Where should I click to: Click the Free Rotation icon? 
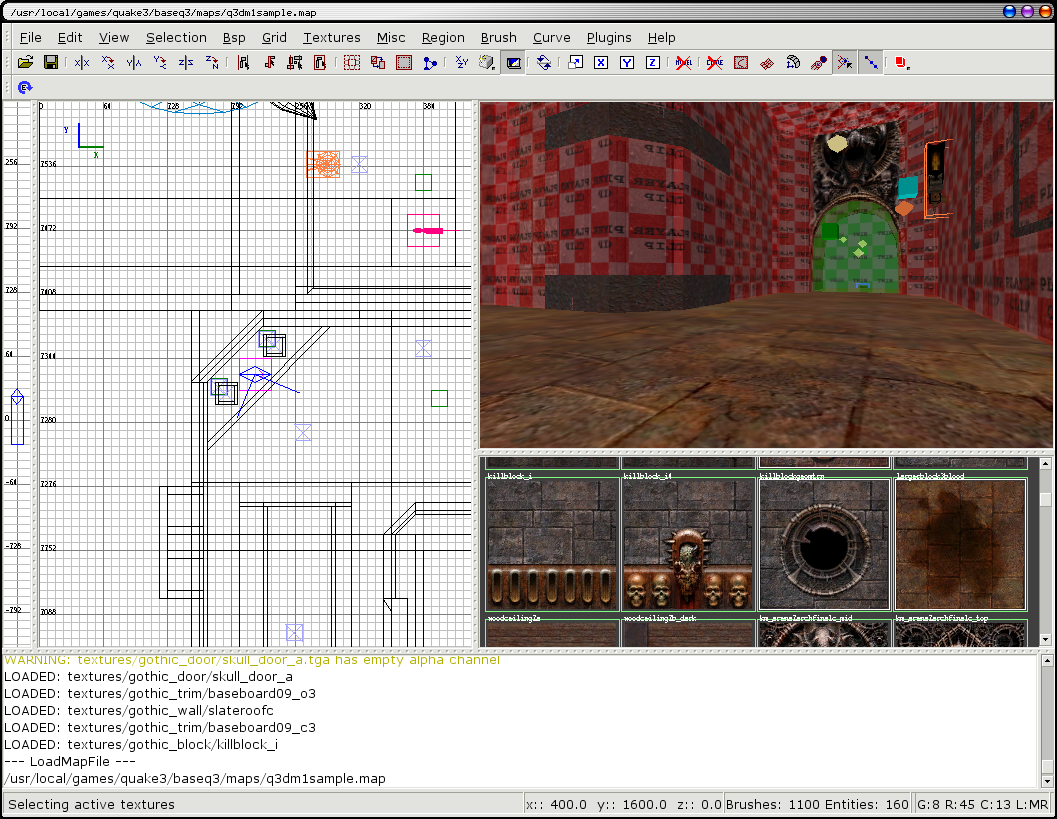pyautogui.click(x=543, y=62)
